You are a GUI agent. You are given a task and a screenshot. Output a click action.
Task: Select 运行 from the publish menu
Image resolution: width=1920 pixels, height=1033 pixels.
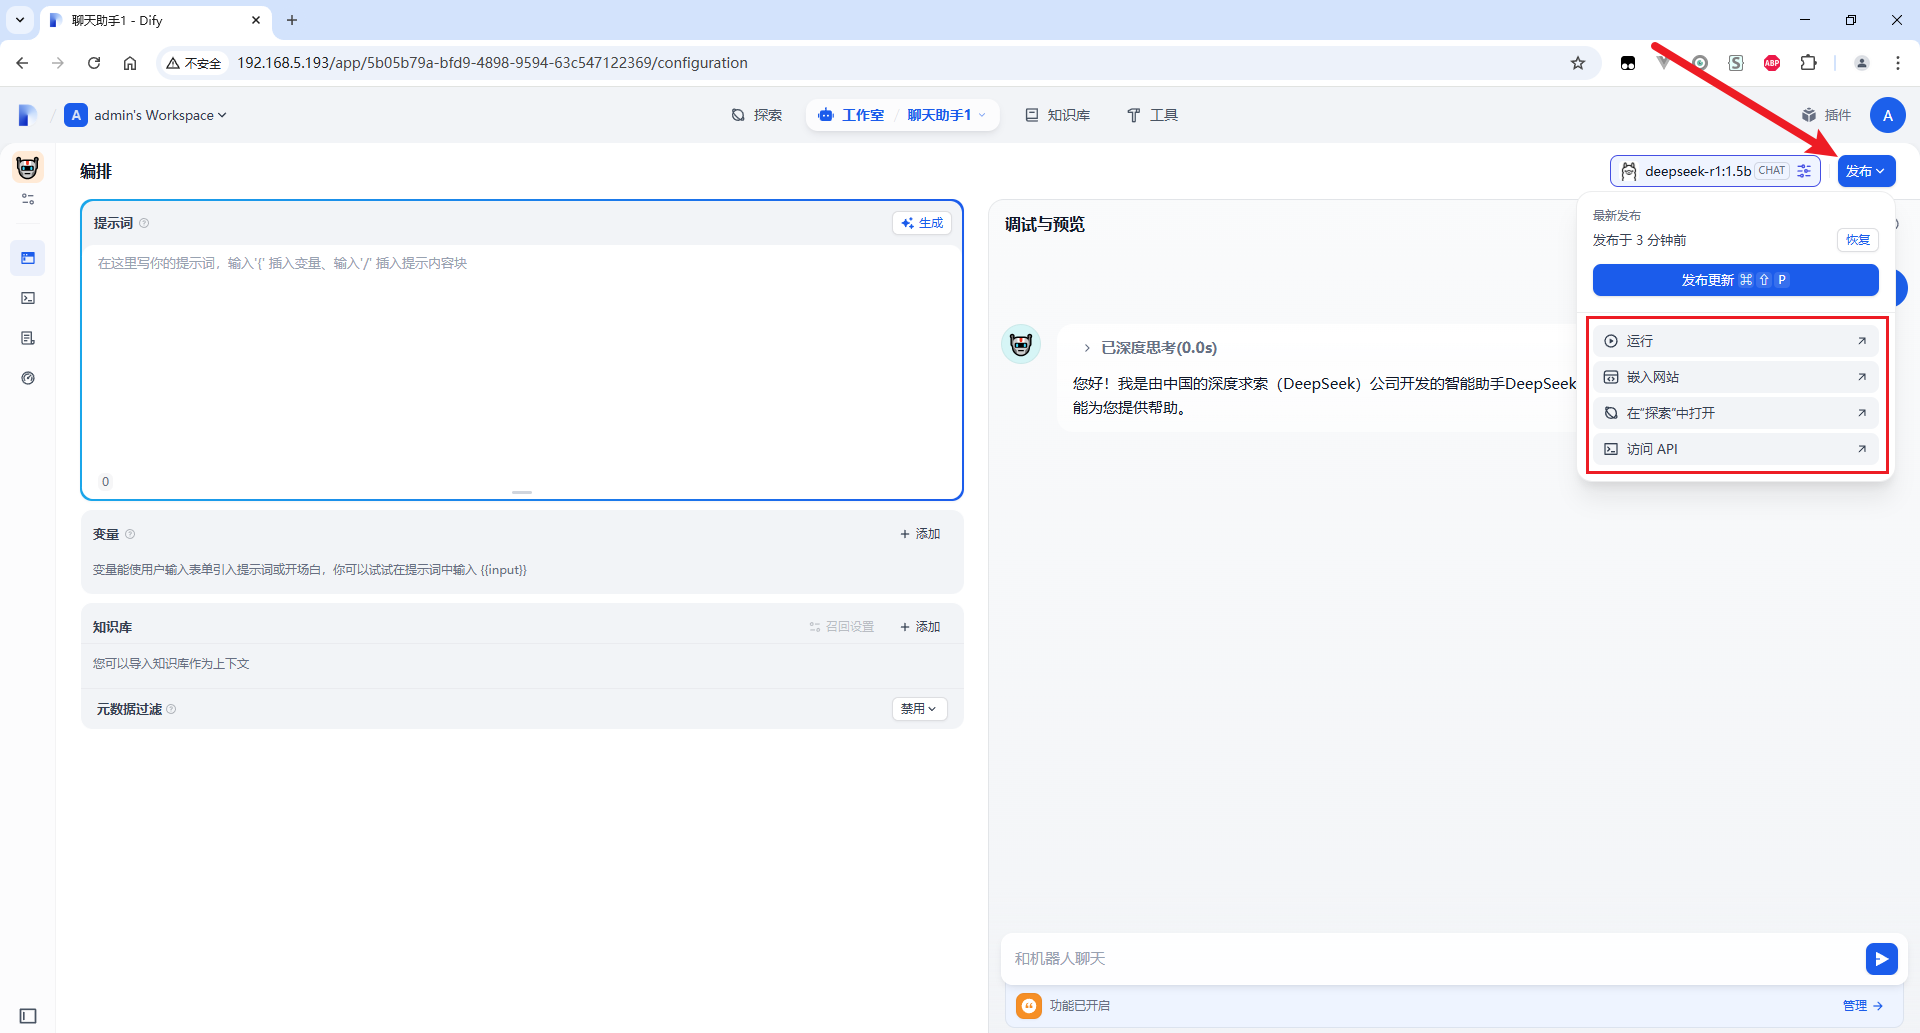click(1736, 341)
